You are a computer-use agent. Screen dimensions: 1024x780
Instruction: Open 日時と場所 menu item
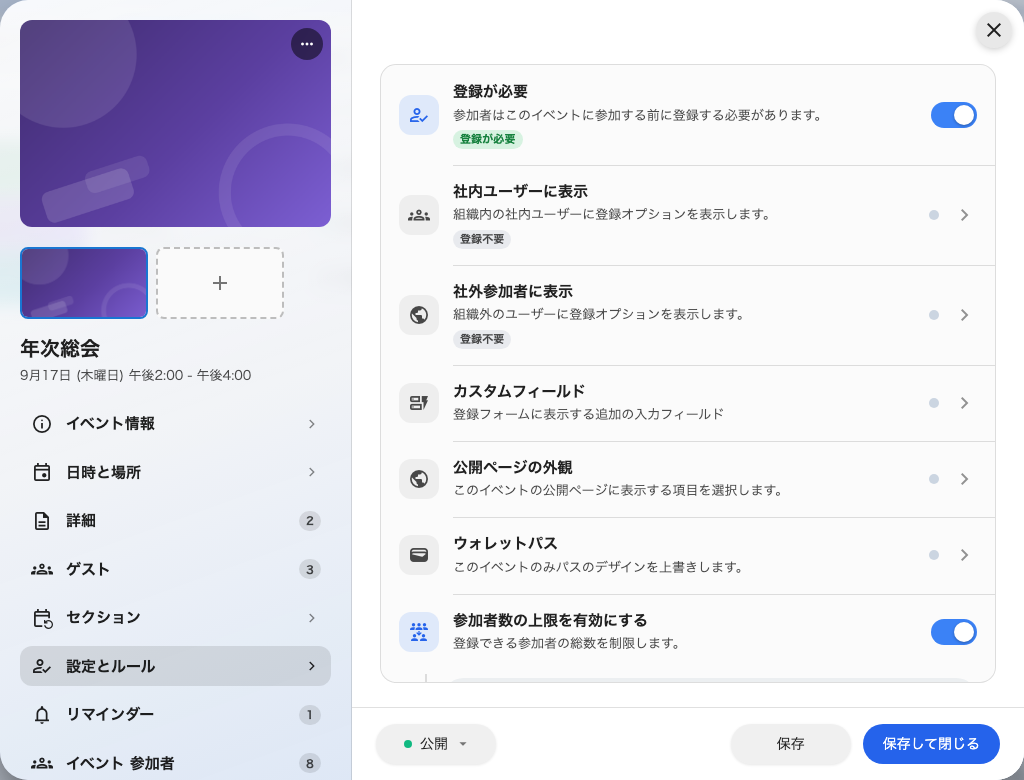point(175,472)
